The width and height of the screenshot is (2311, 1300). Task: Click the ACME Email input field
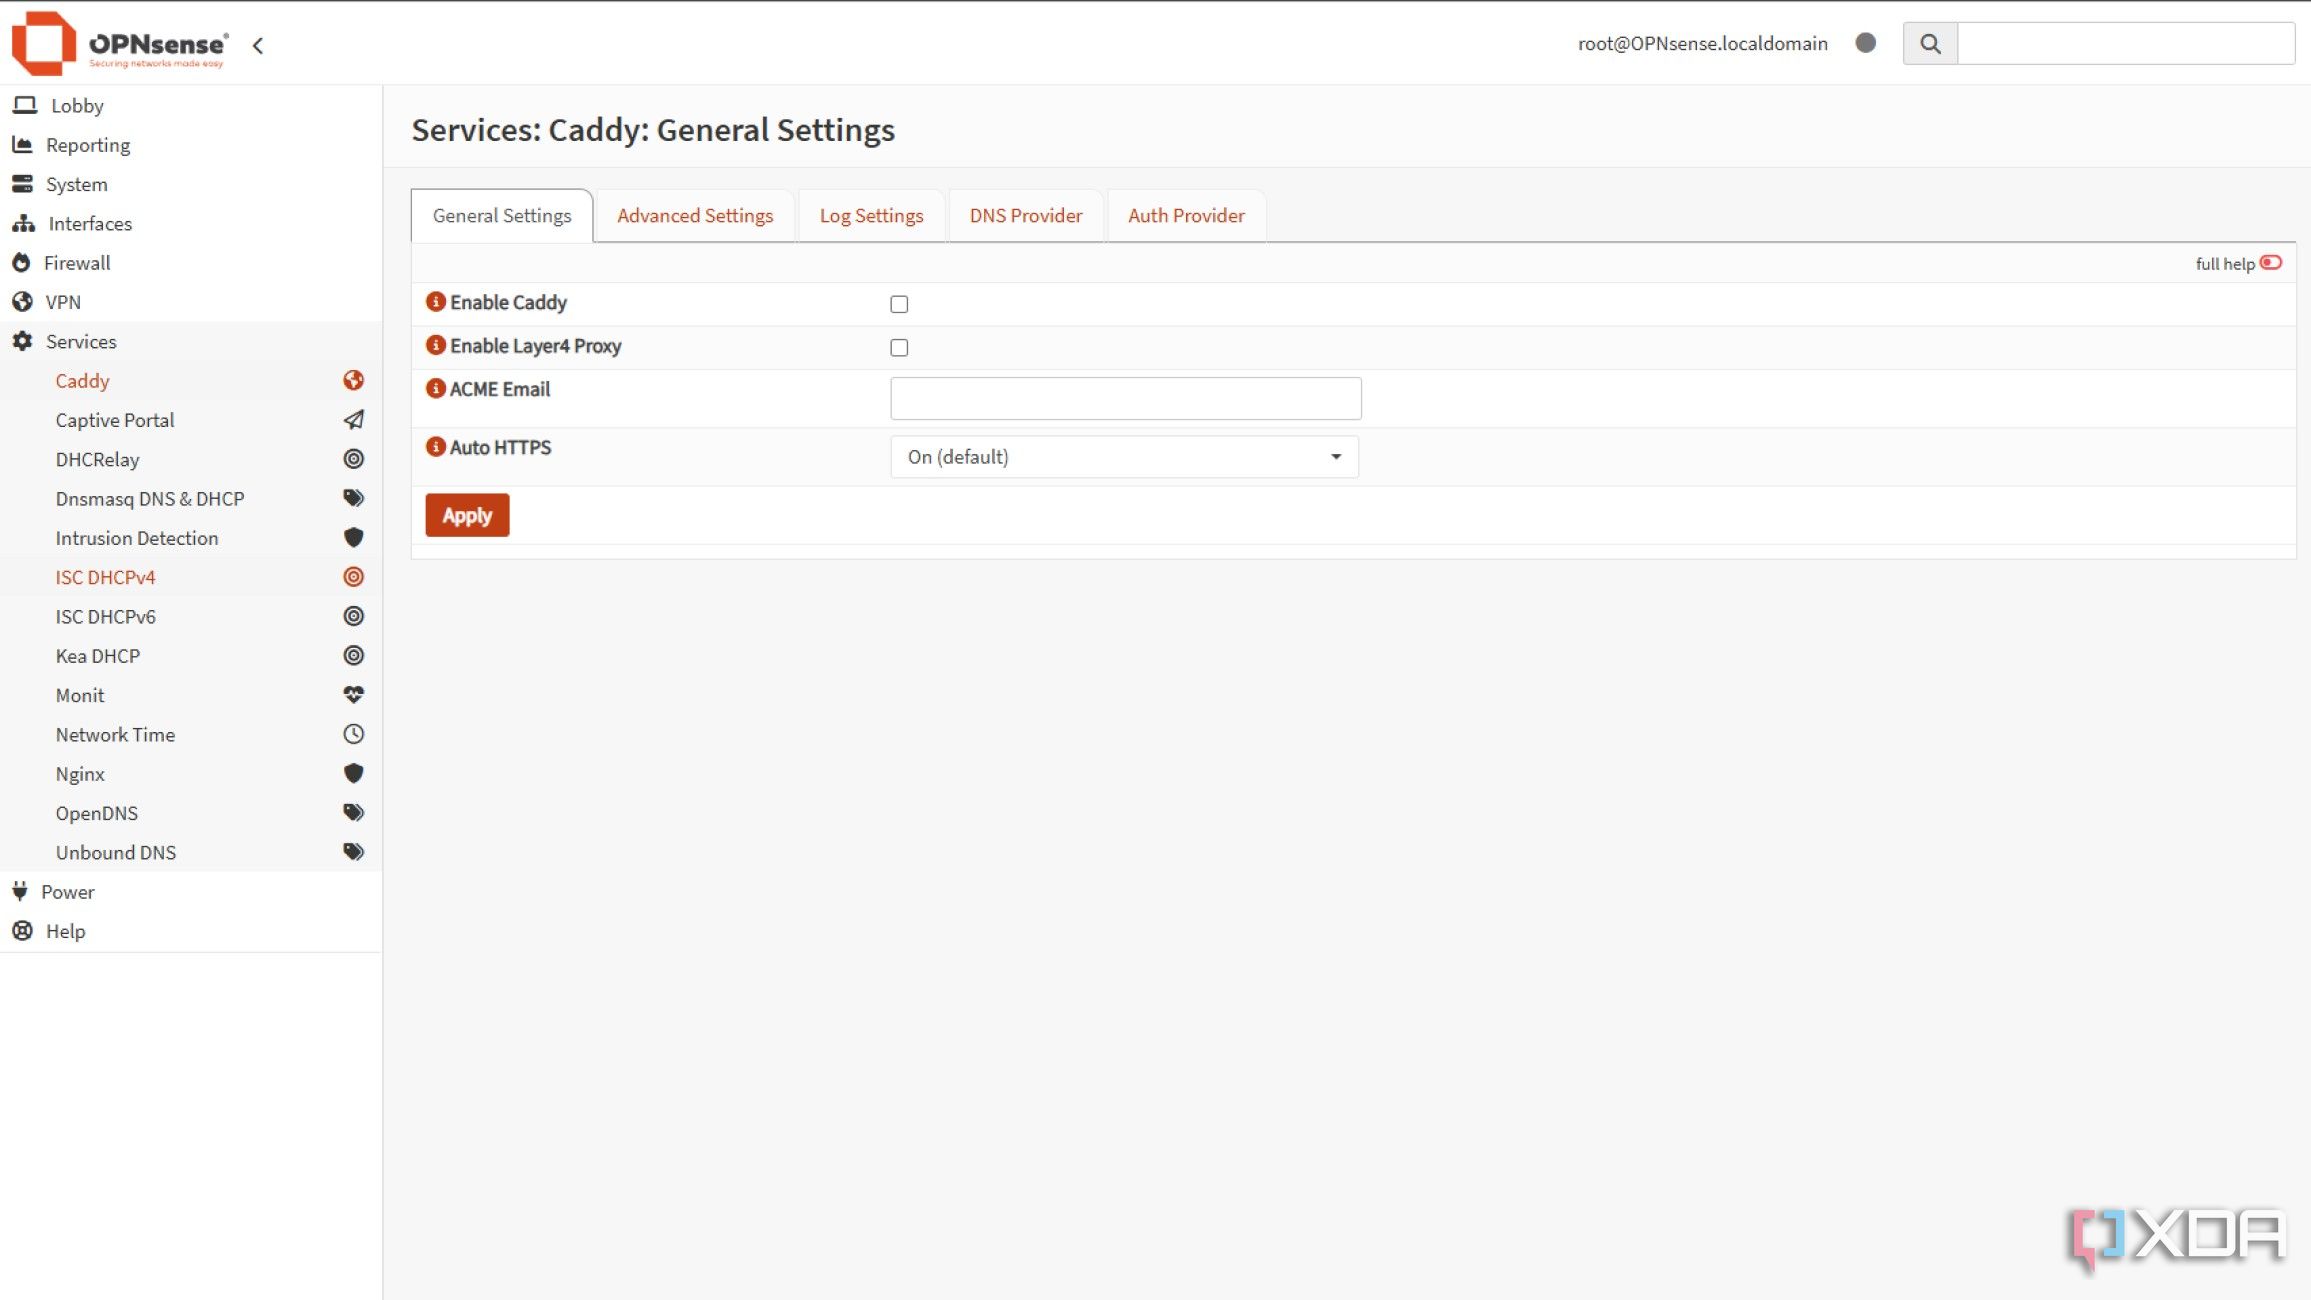(1125, 398)
